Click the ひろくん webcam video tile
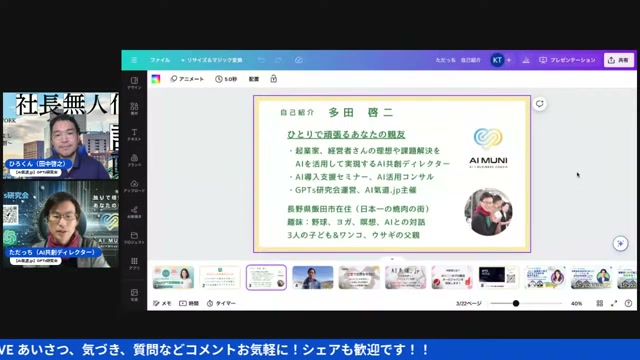Screen dimensions: 640x360 [x=60, y=136]
